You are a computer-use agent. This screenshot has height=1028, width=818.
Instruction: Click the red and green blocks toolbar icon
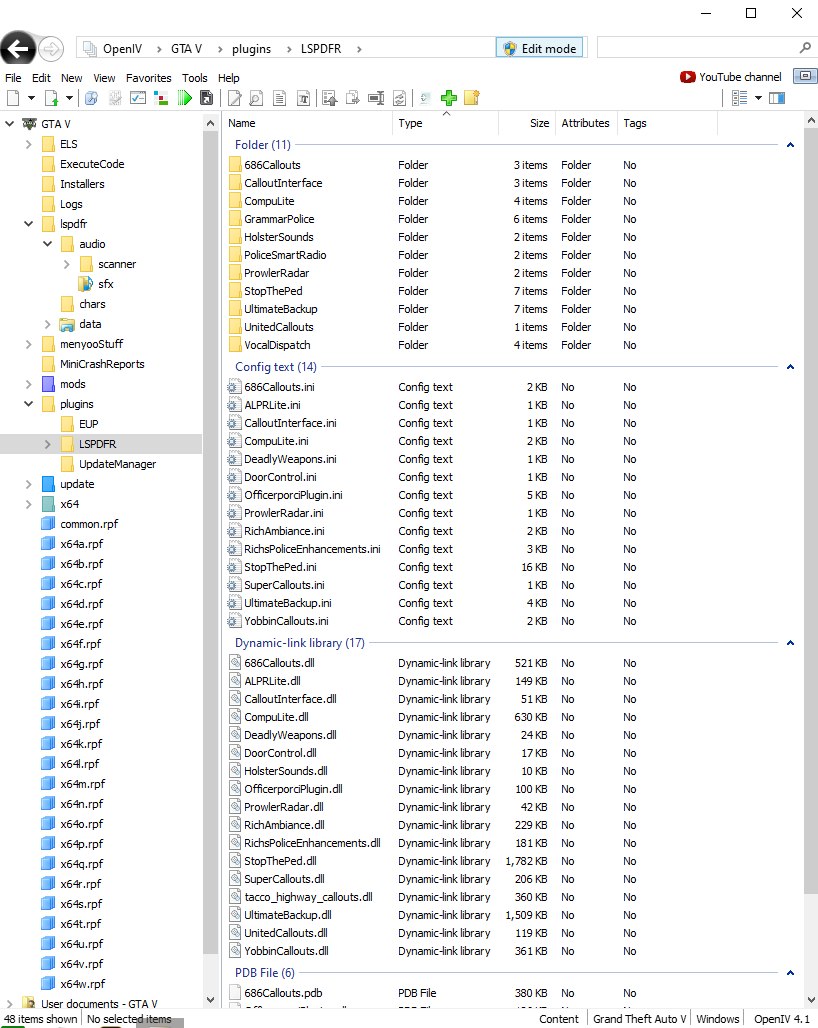point(161,98)
